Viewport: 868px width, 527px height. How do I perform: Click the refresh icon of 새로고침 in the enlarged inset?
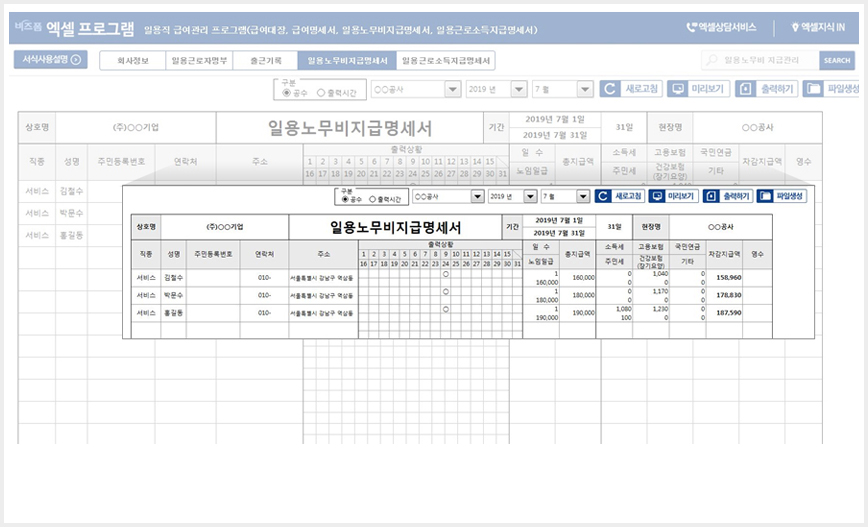[603, 196]
